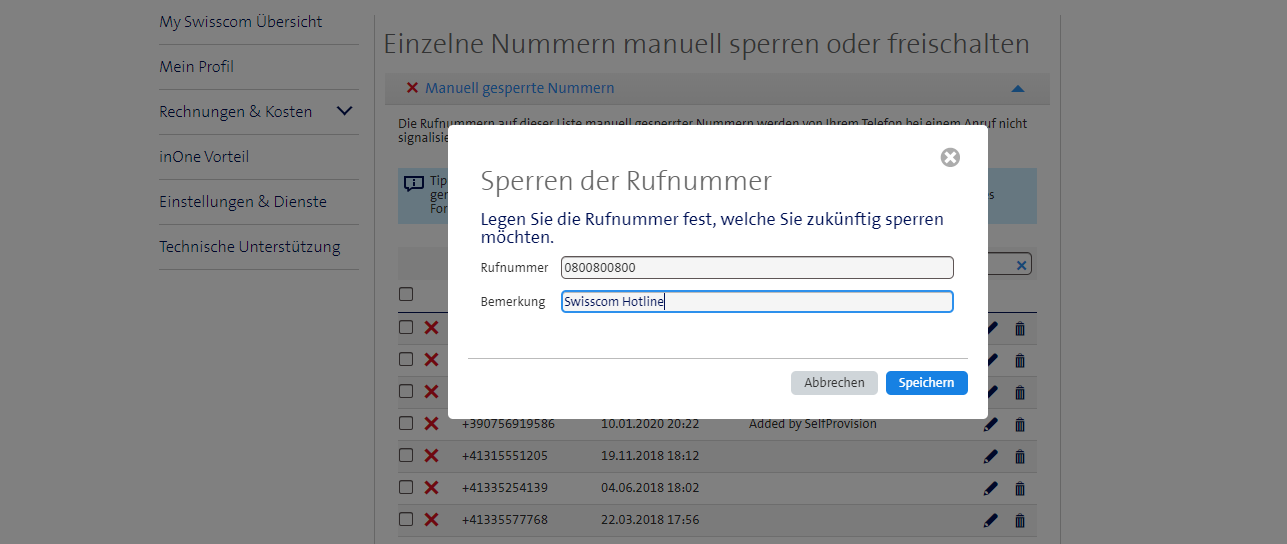Clear search field using the X icon

coord(1021,265)
